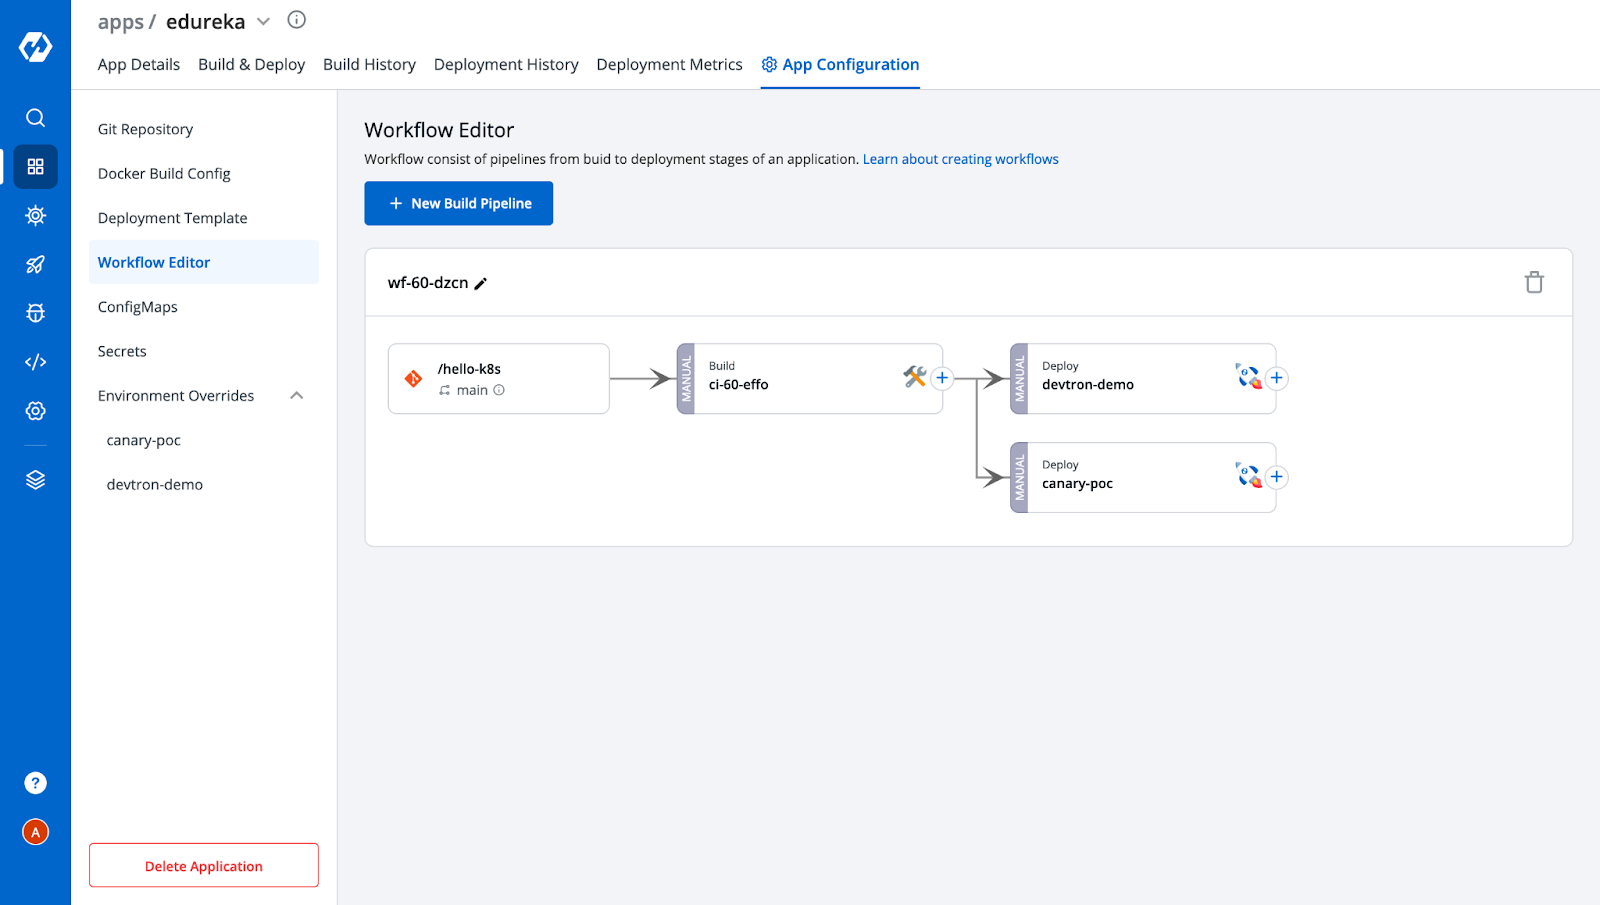Screen dimensions: 1600x905
Task: Delete workflow using trash icon
Action: coord(1534,282)
